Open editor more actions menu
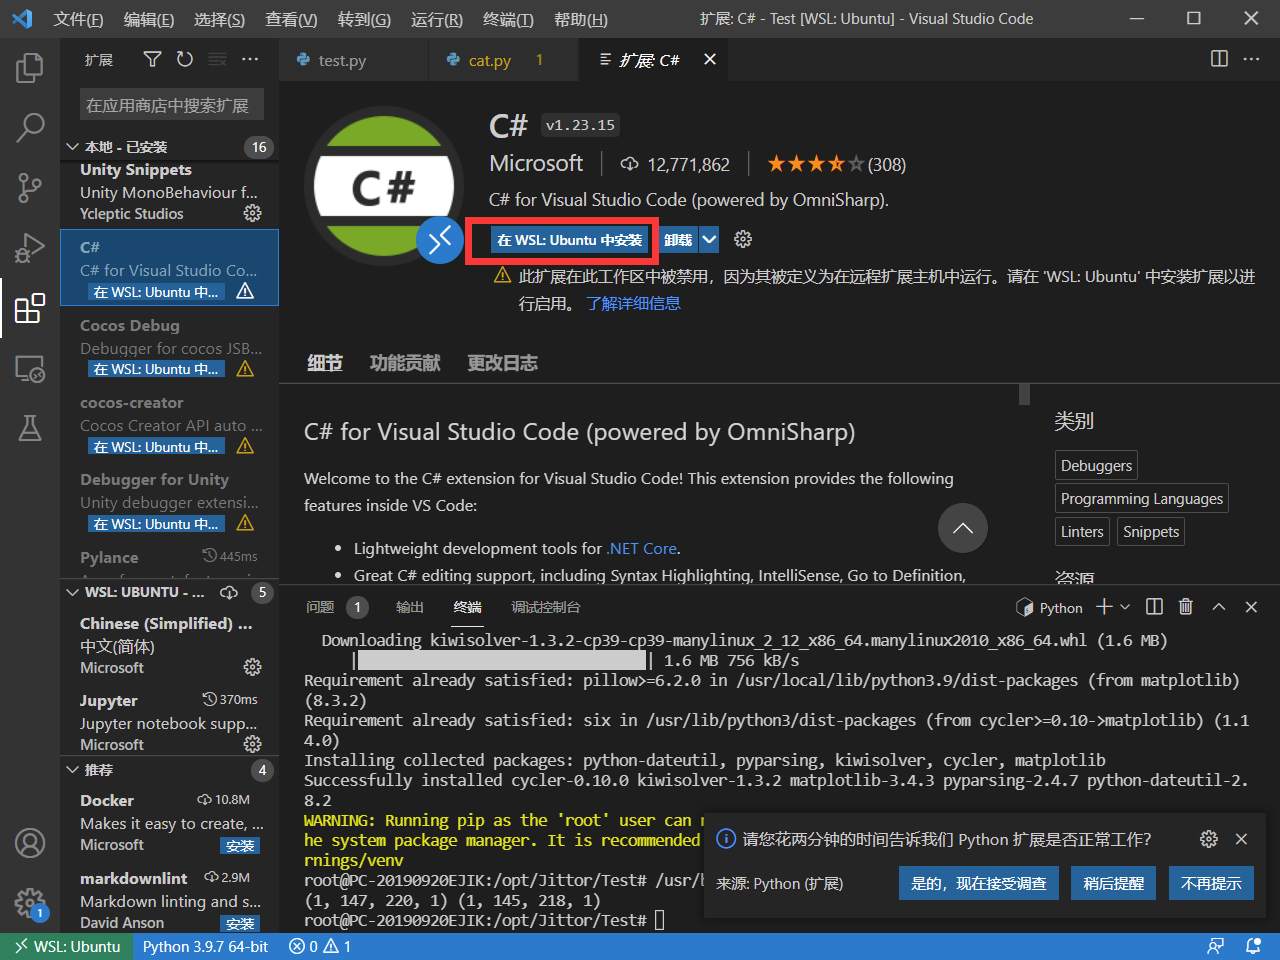The image size is (1280, 960). (x=1251, y=59)
